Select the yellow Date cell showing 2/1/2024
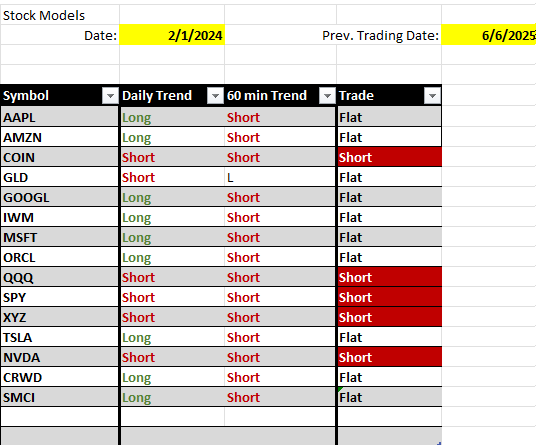Image resolution: width=536 pixels, height=445 pixels. tap(172, 35)
